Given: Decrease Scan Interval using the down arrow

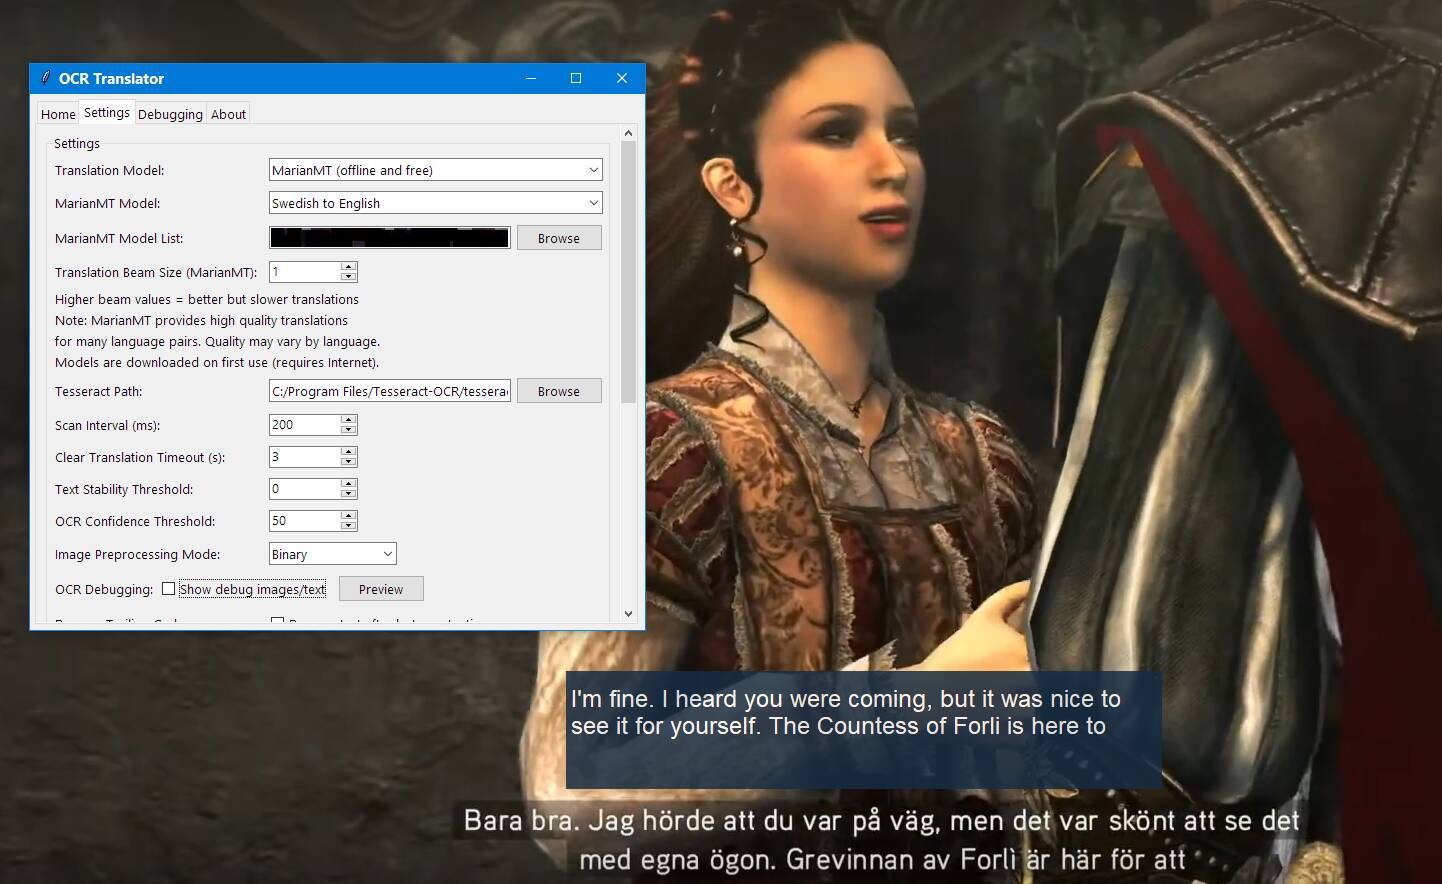Looking at the screenshot, I should tap(348, 430).
